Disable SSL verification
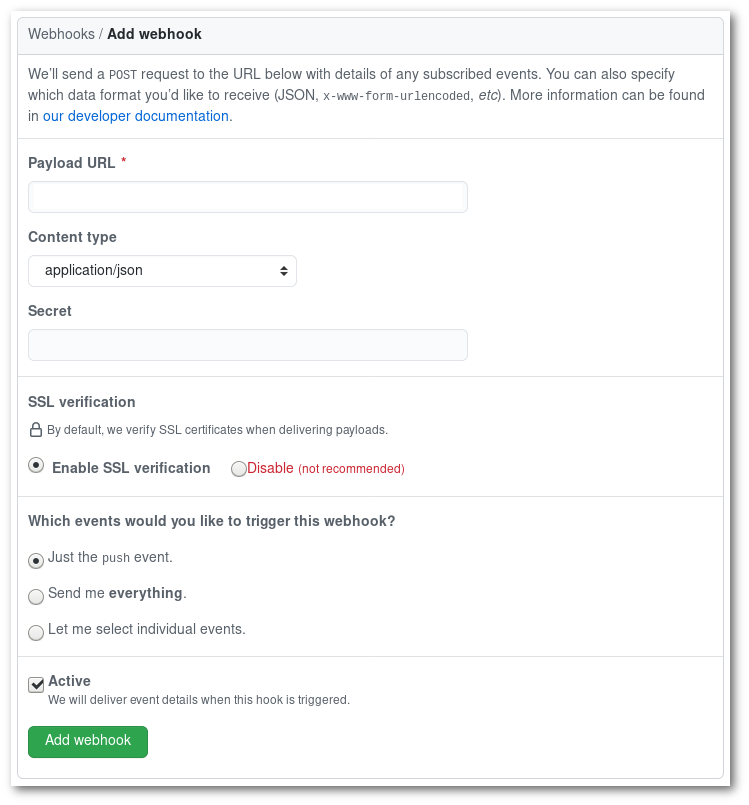This screenshot has width=749, height=805. [x=238, y=468]
